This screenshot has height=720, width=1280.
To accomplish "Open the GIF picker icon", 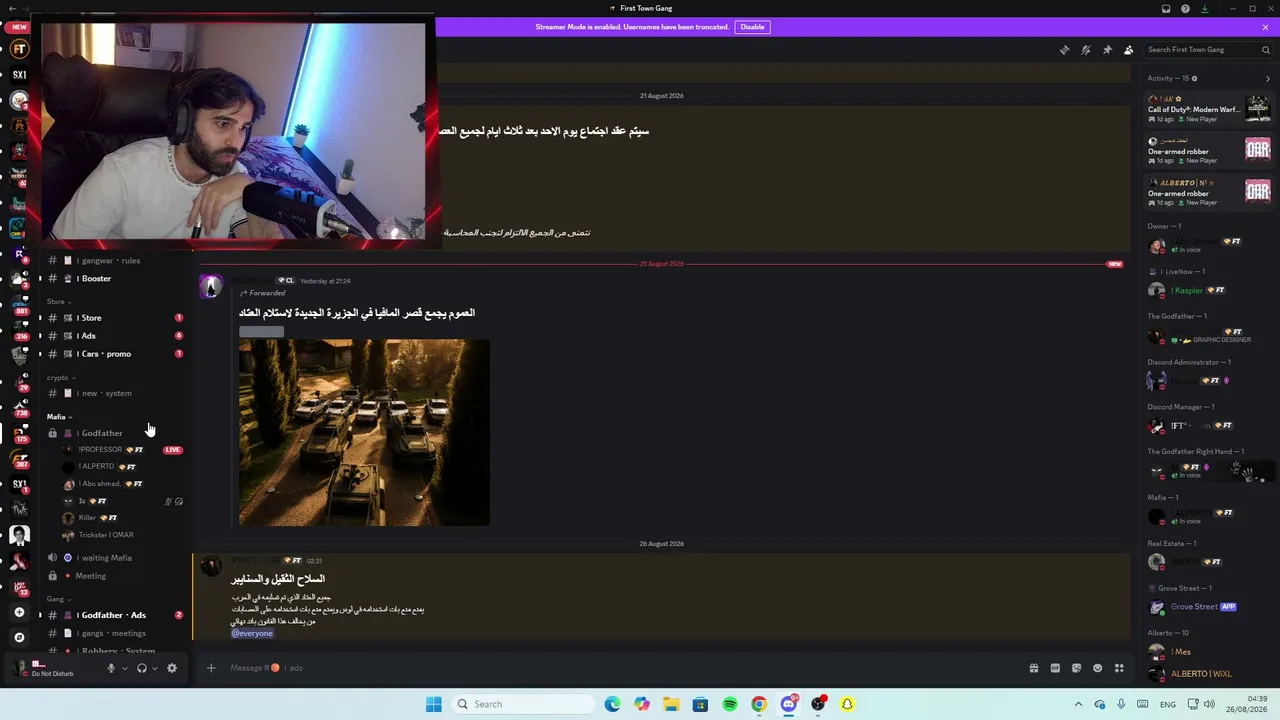I will 1055,668.
